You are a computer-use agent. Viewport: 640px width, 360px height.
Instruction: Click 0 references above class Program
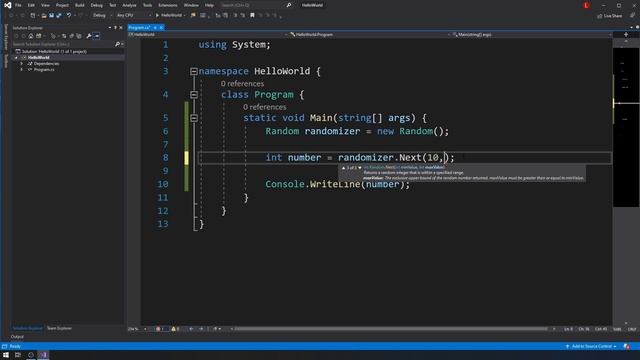point(242,84)
